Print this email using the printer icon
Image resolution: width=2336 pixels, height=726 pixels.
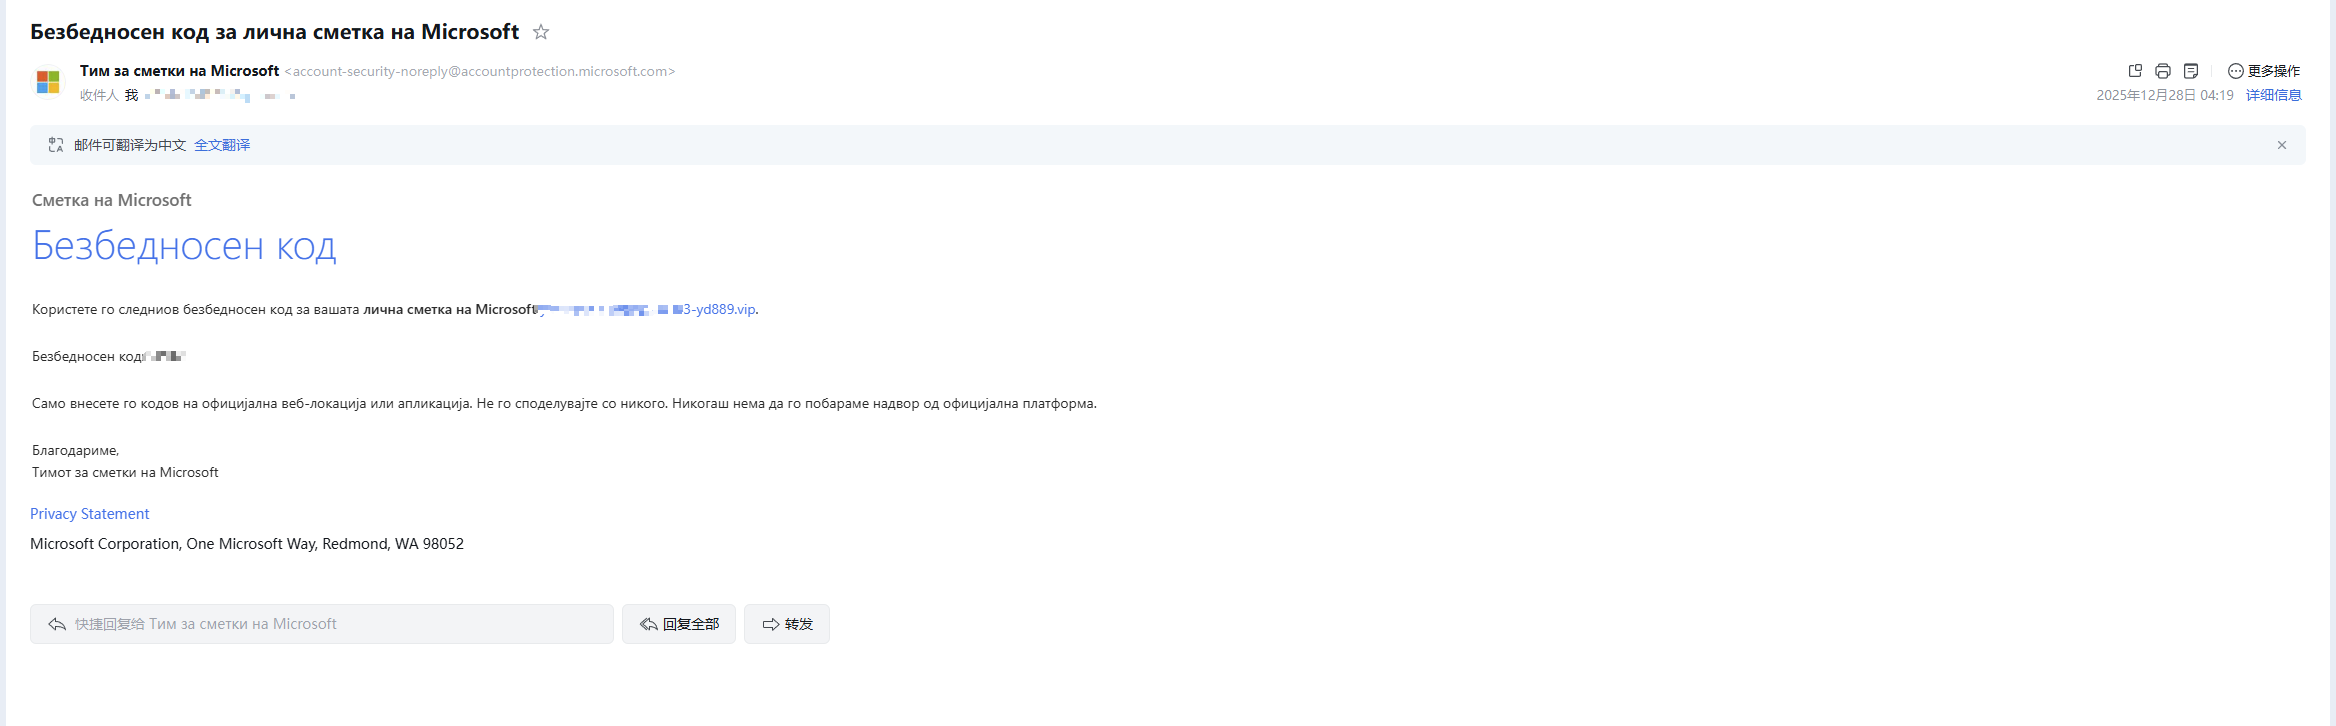pos(2163,71)
